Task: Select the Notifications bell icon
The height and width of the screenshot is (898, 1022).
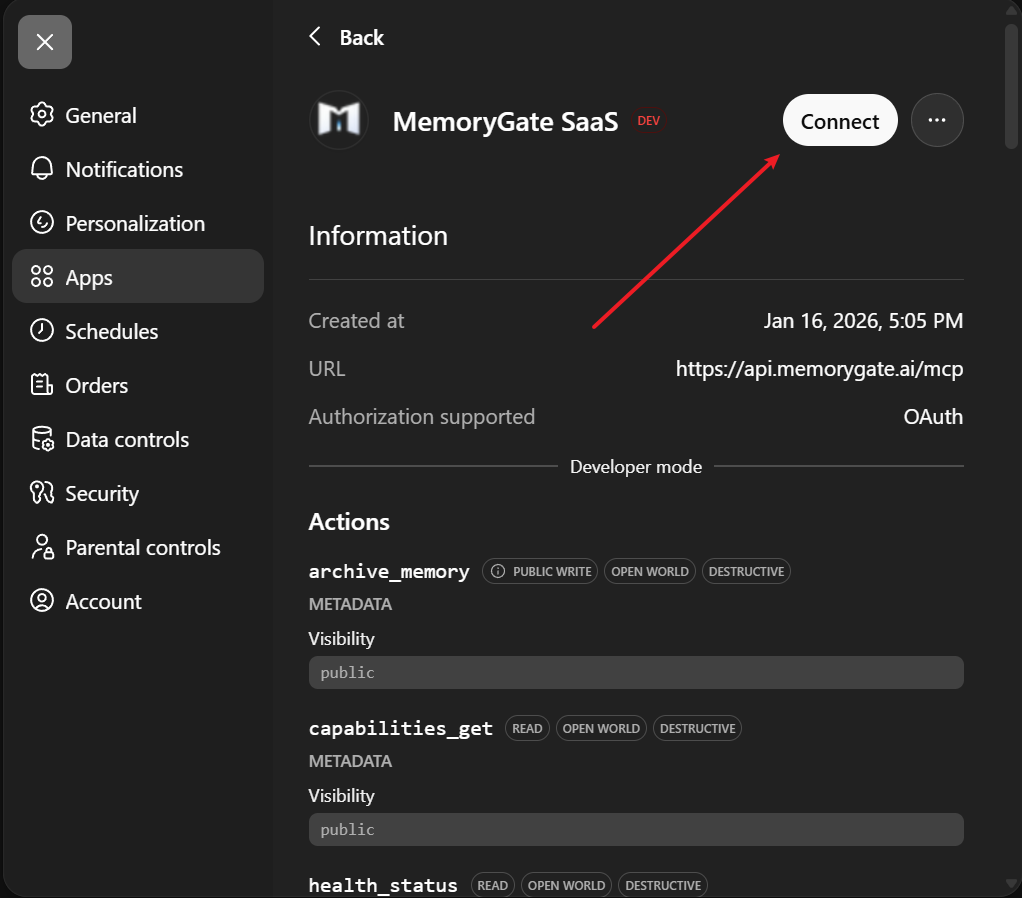Action: click(41, 169)
